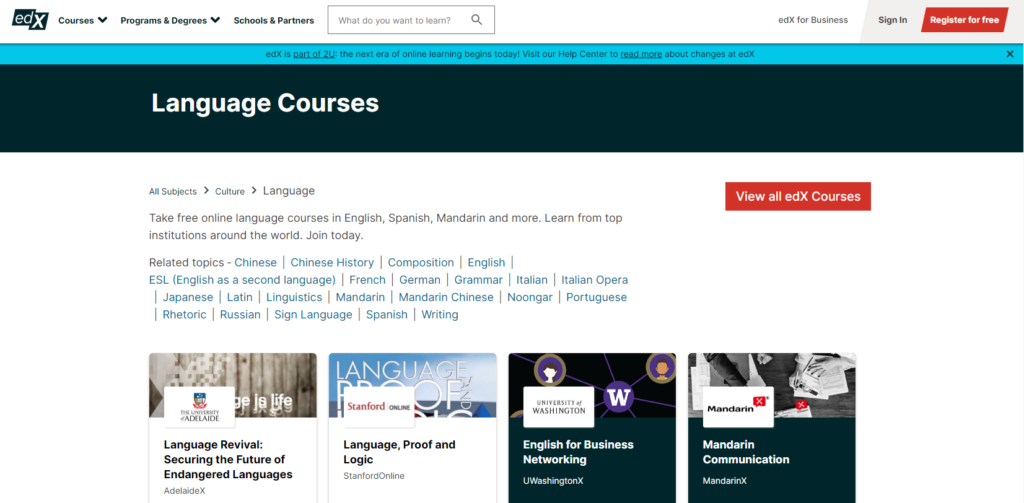Open the Sign Language topic
Viewport: 1024px width, 503px height.
coord(313,315)
